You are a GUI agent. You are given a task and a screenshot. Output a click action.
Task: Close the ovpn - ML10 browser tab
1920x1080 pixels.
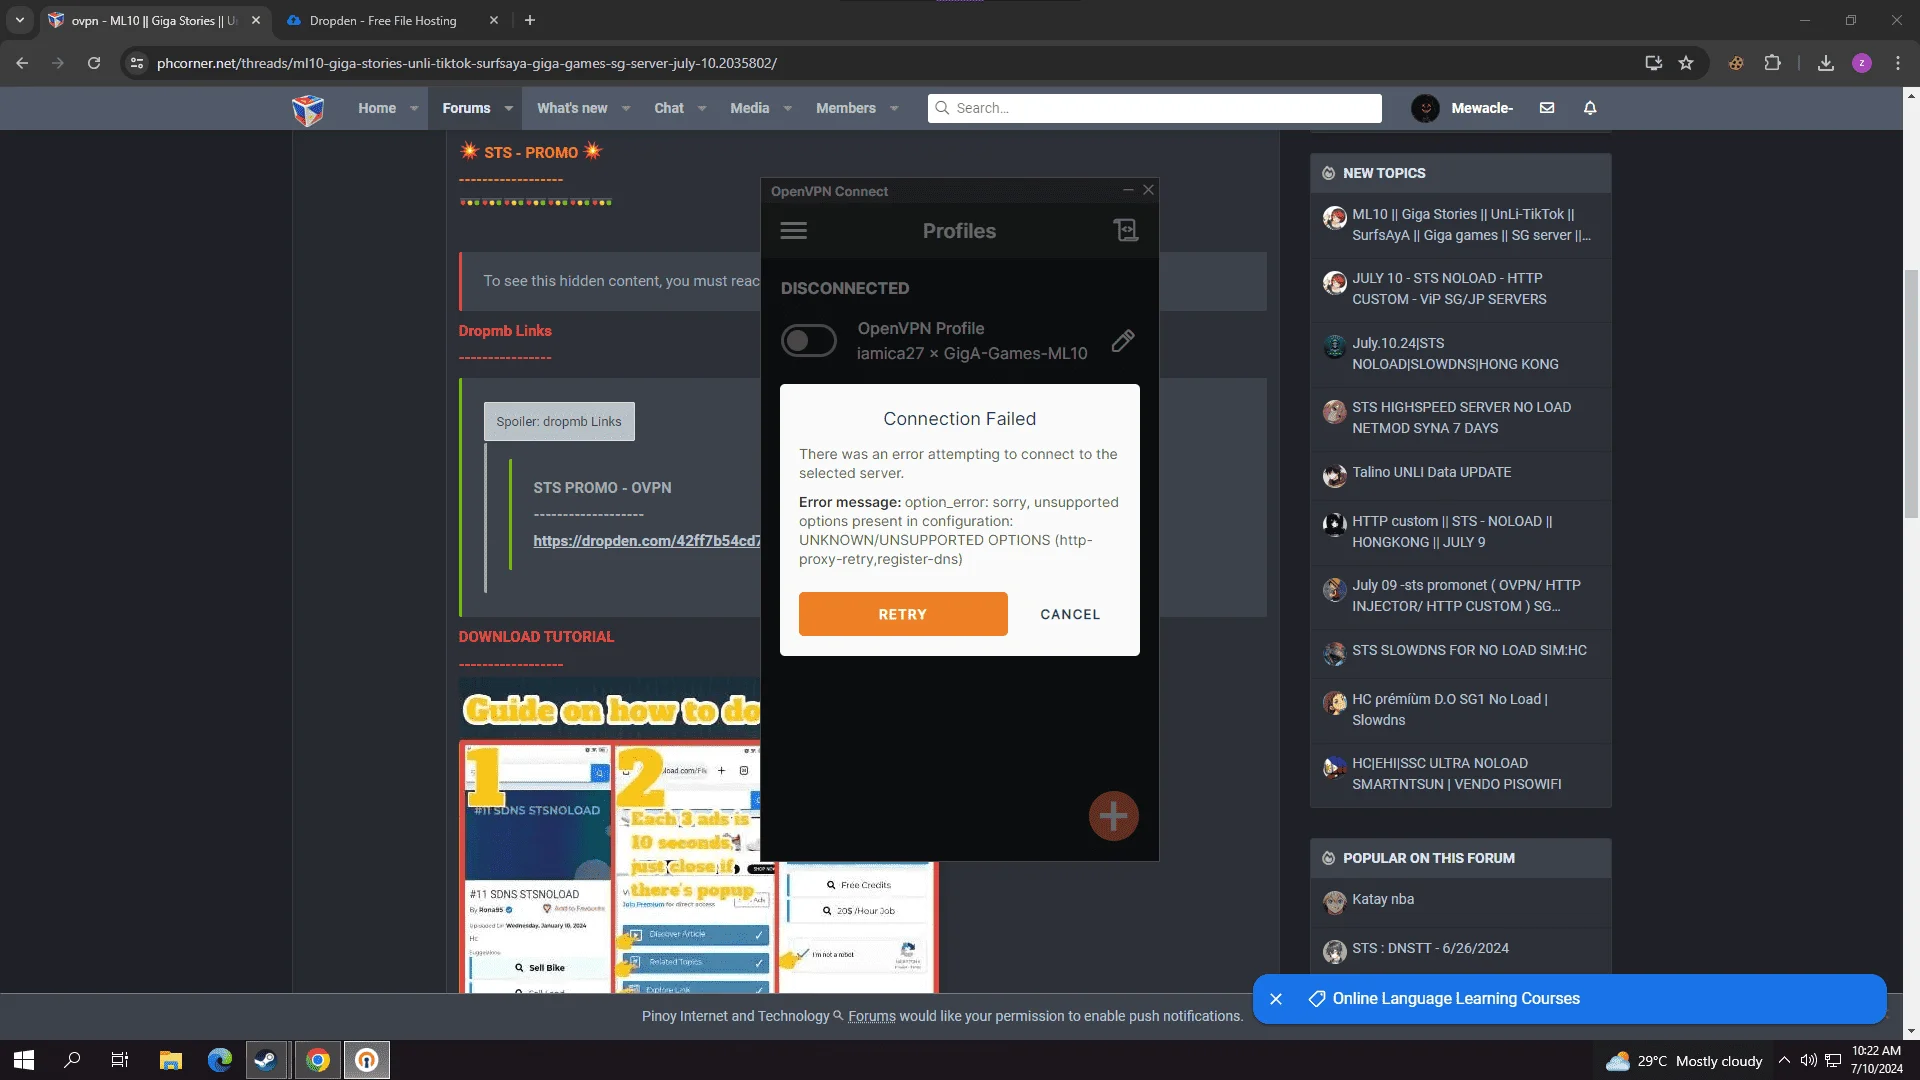255,20
